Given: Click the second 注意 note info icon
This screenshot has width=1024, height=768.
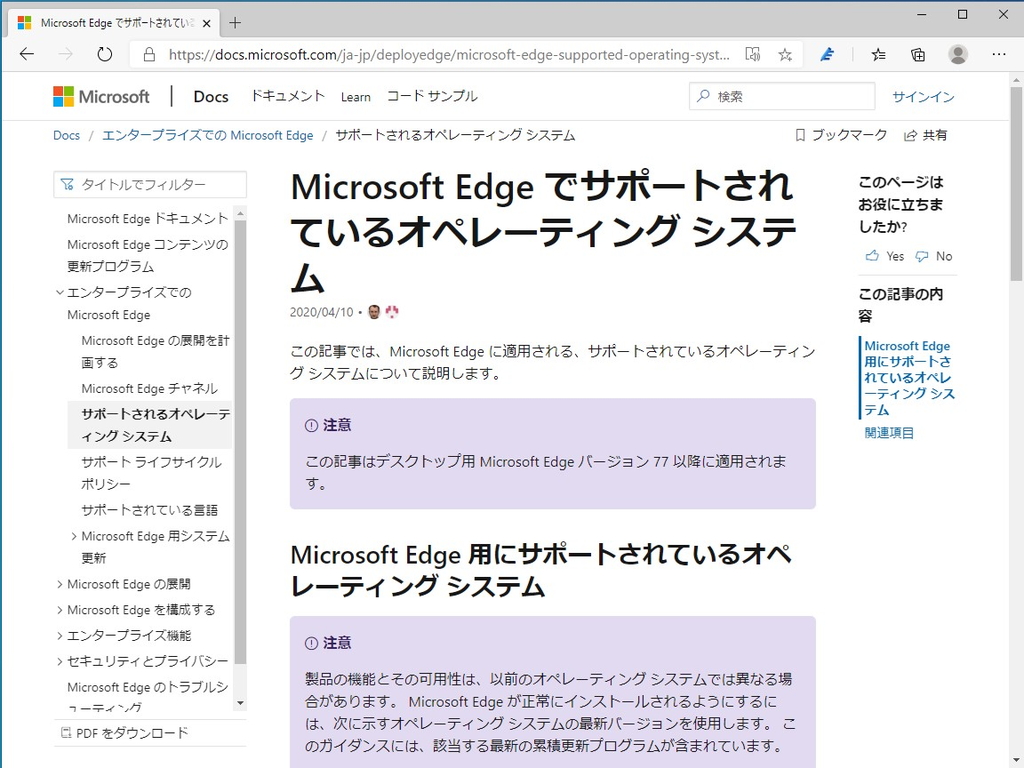Looking at the screenshot, I should point(312,643).
